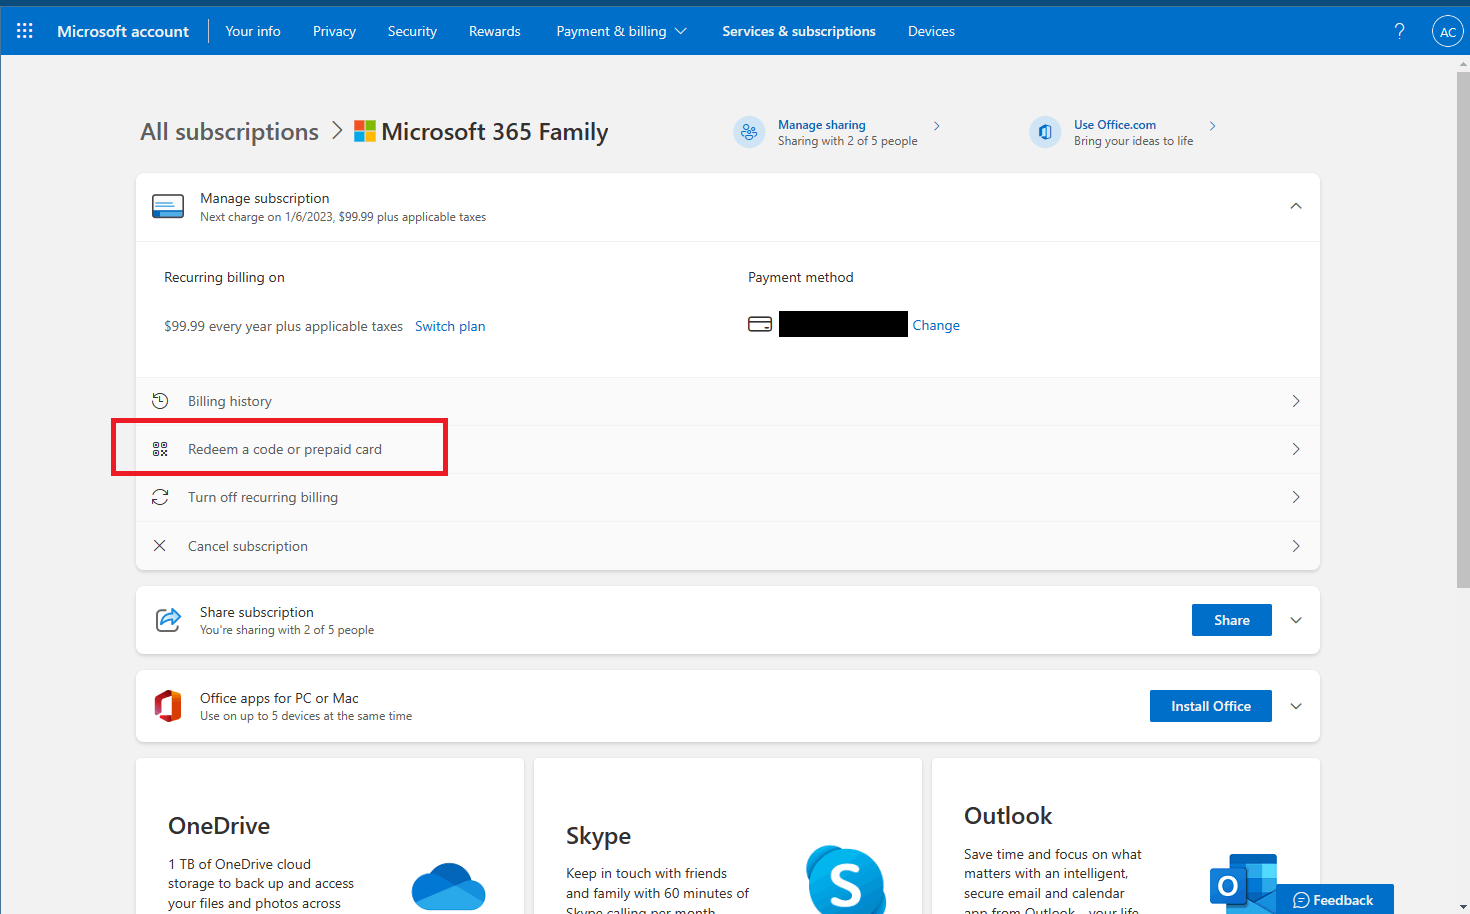This screenshot has width=1470, height=914.
Task: Click the Redeem code QR icon
Action: pyautogui.click(x=160, y=449)
